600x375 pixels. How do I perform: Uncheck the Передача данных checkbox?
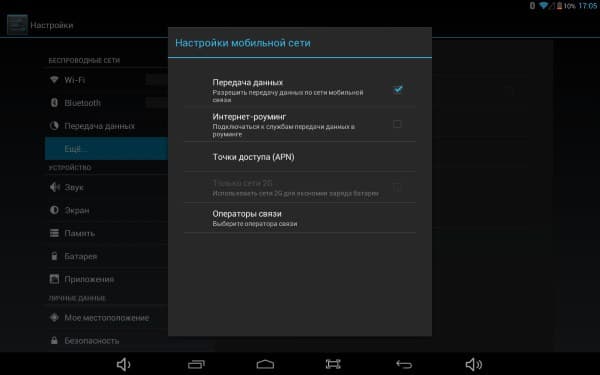(398, 90)
